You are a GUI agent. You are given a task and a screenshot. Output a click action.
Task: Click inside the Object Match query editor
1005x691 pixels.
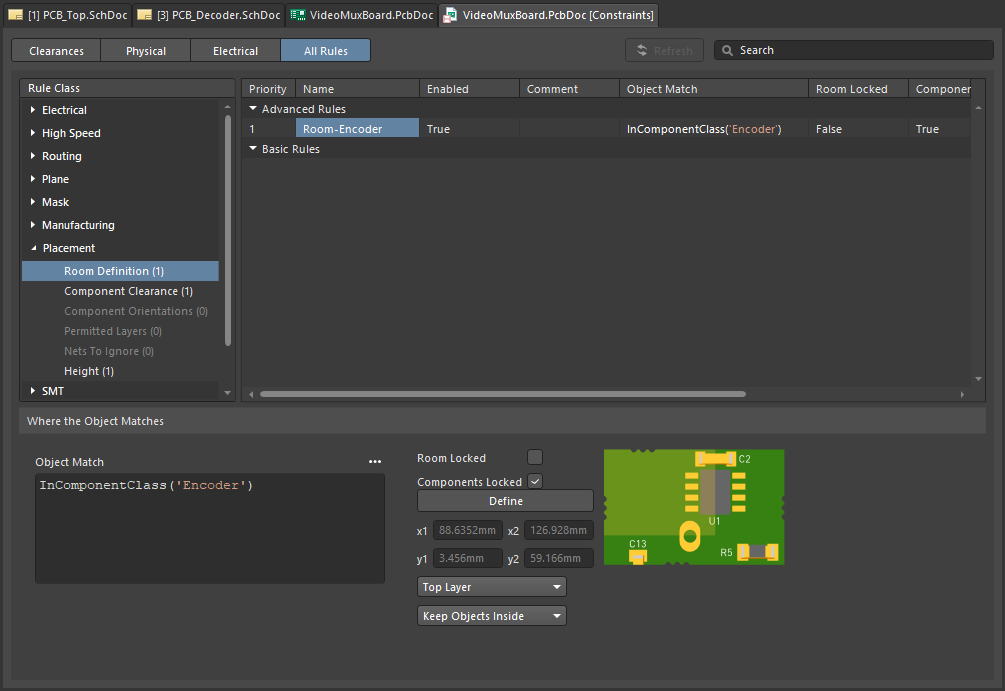pos(210,528)
